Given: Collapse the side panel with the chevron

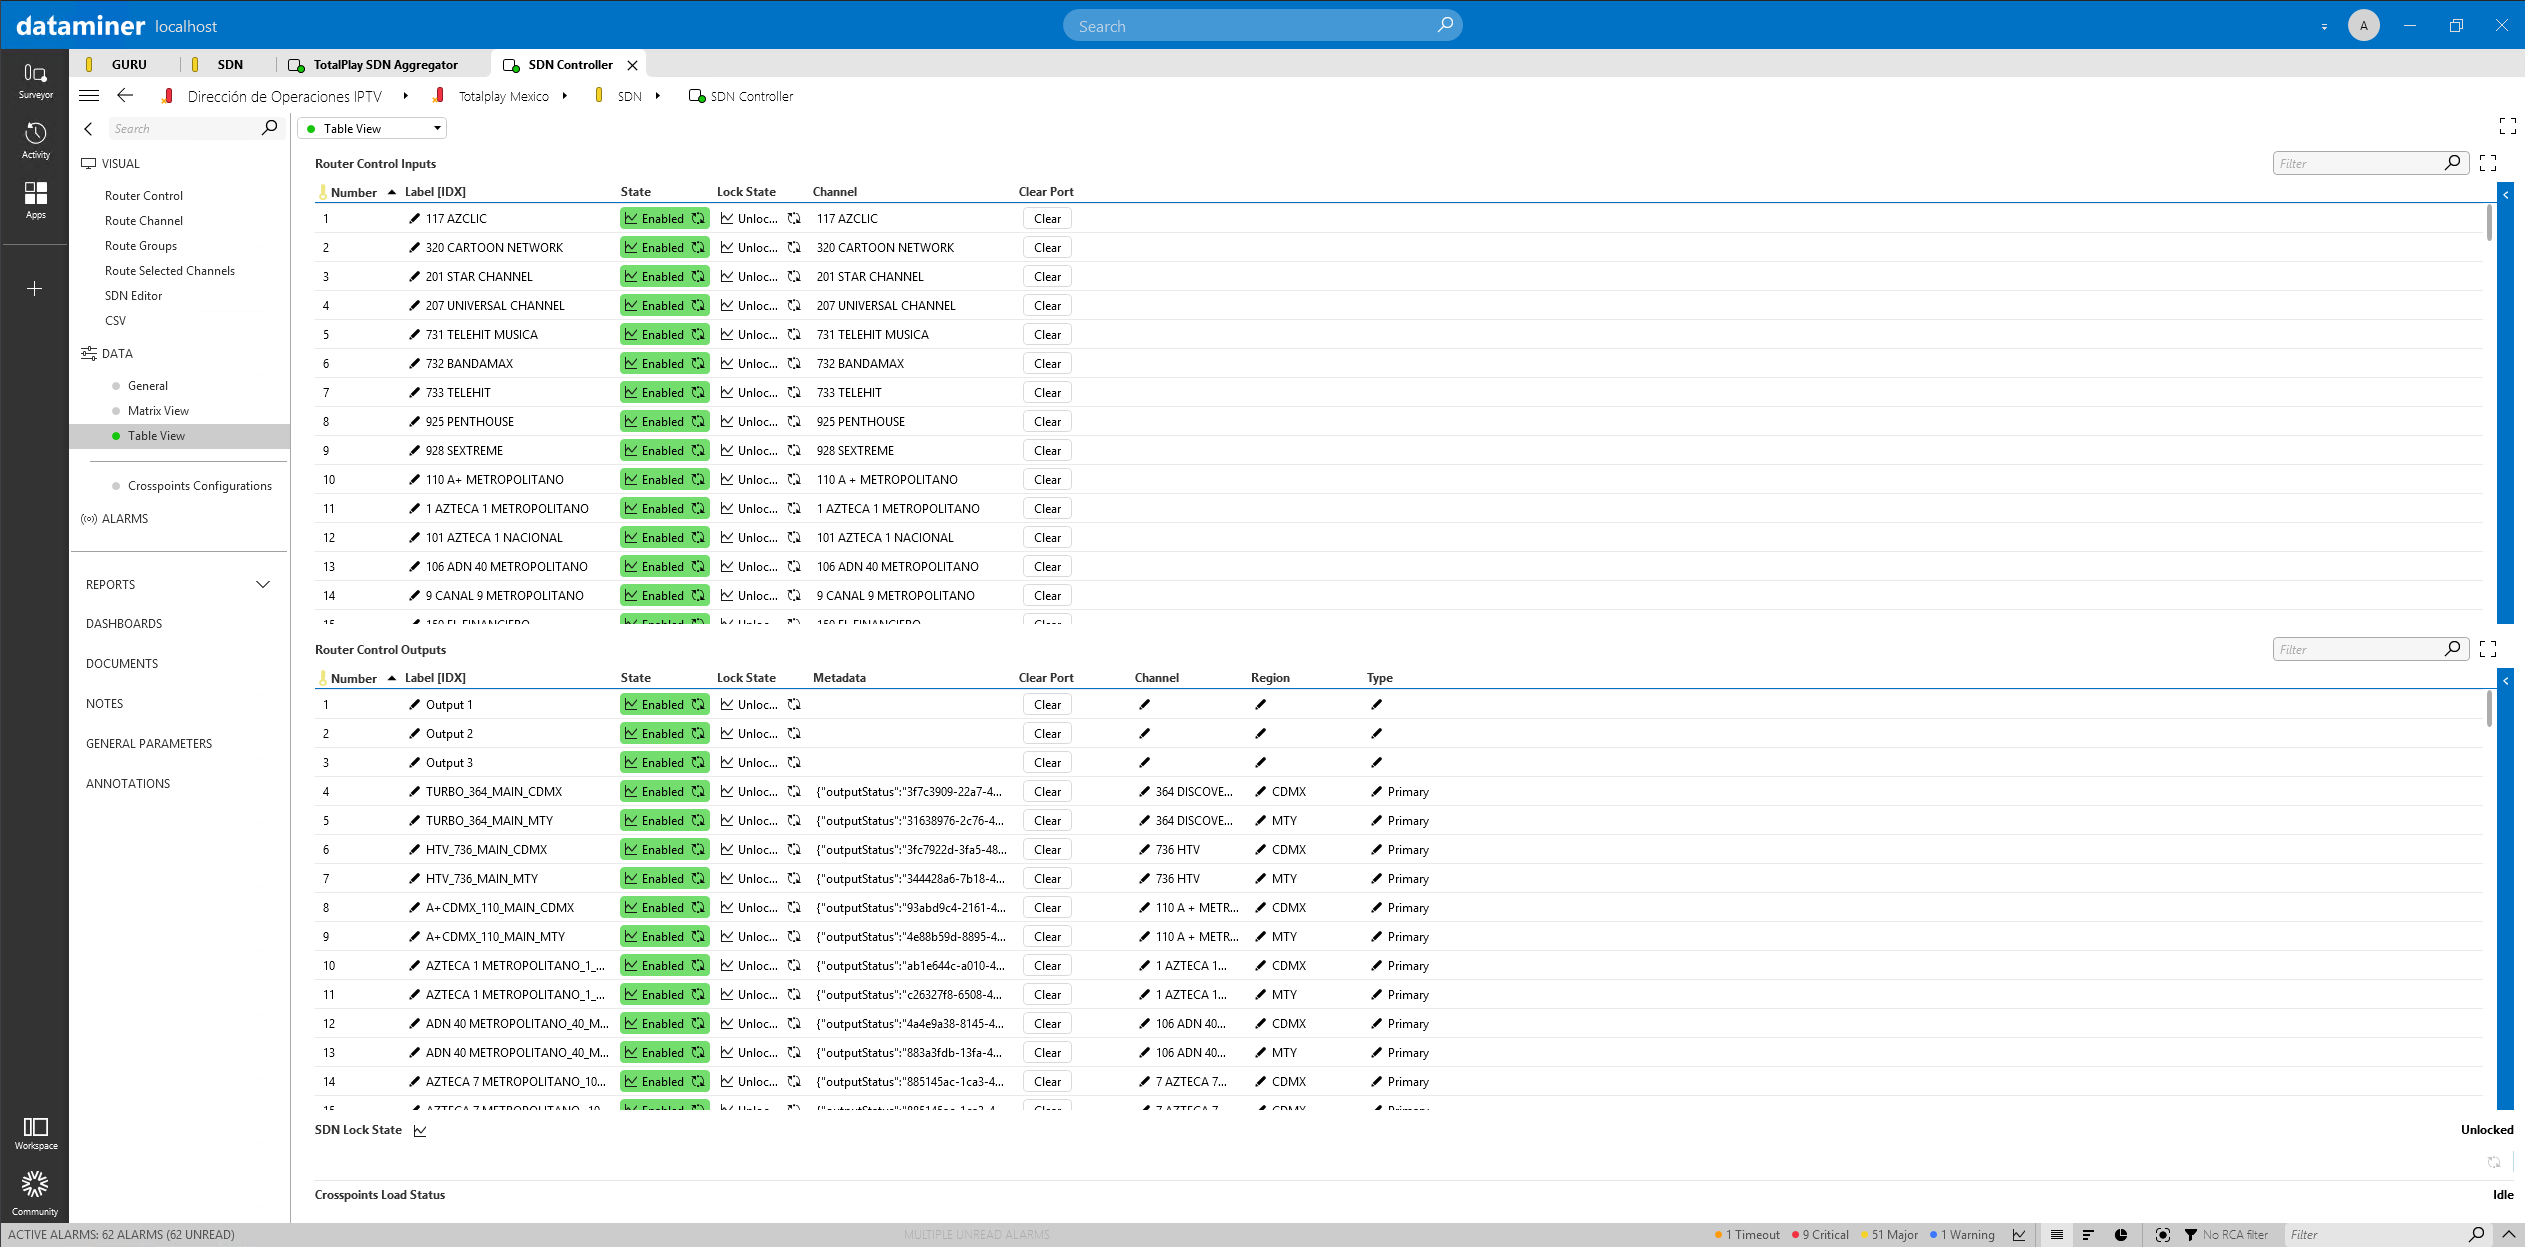Looking at the screenshot, I should pos(88,129).
